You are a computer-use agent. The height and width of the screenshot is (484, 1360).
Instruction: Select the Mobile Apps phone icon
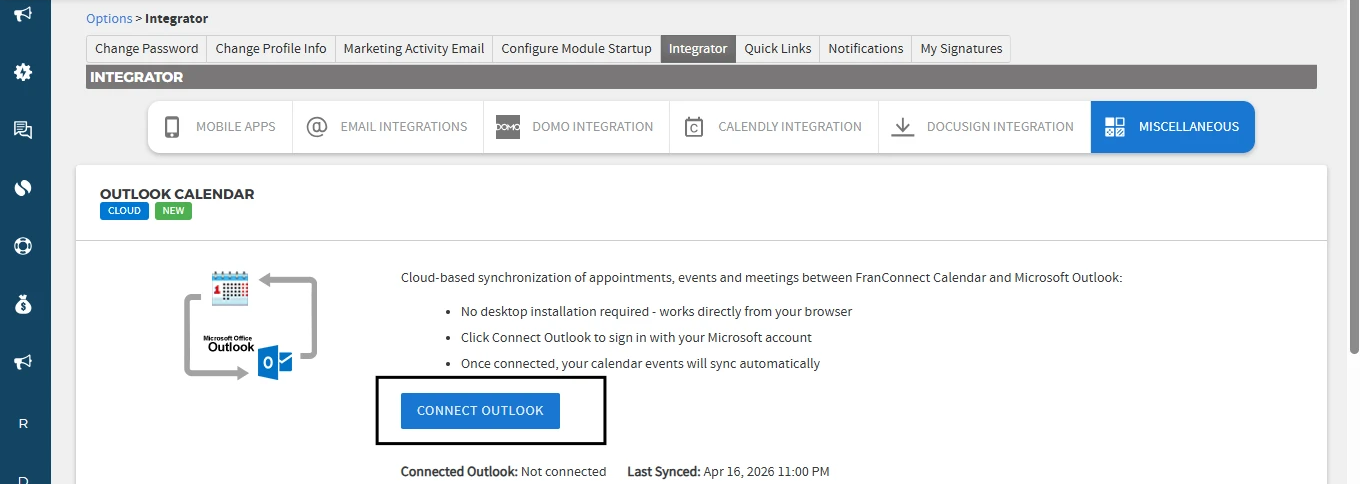[x=172, y=127]
